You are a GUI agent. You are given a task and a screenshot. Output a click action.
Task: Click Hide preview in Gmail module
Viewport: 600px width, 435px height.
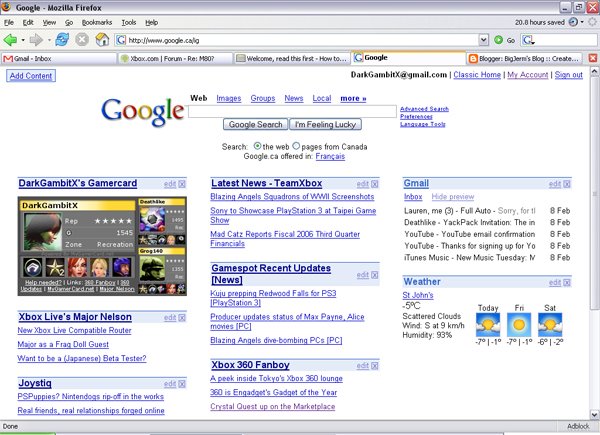(453, 197)
